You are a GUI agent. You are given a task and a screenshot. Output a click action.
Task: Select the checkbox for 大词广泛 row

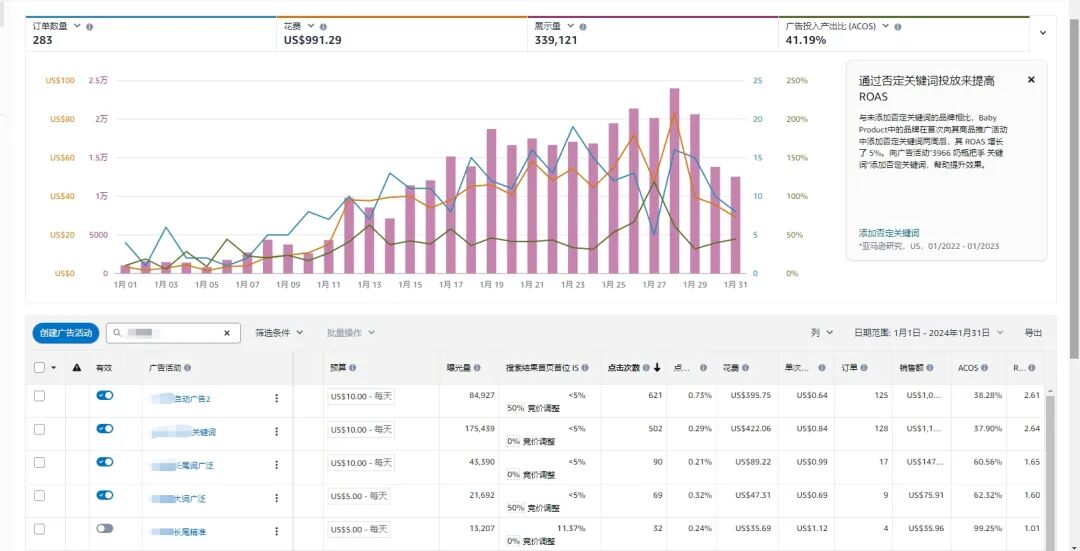click(39, 495)
